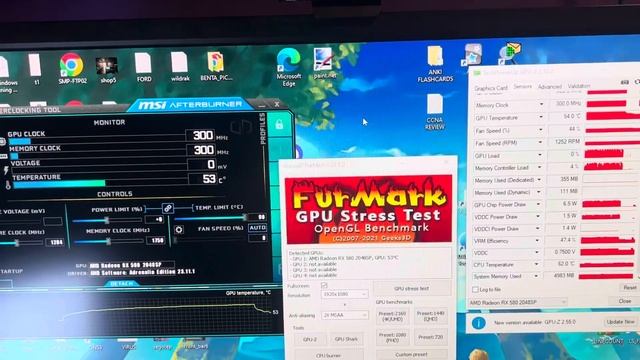Open GPU Shark tool from FurMark
Viewport: 640px width, 360px height.
point(346,339)
